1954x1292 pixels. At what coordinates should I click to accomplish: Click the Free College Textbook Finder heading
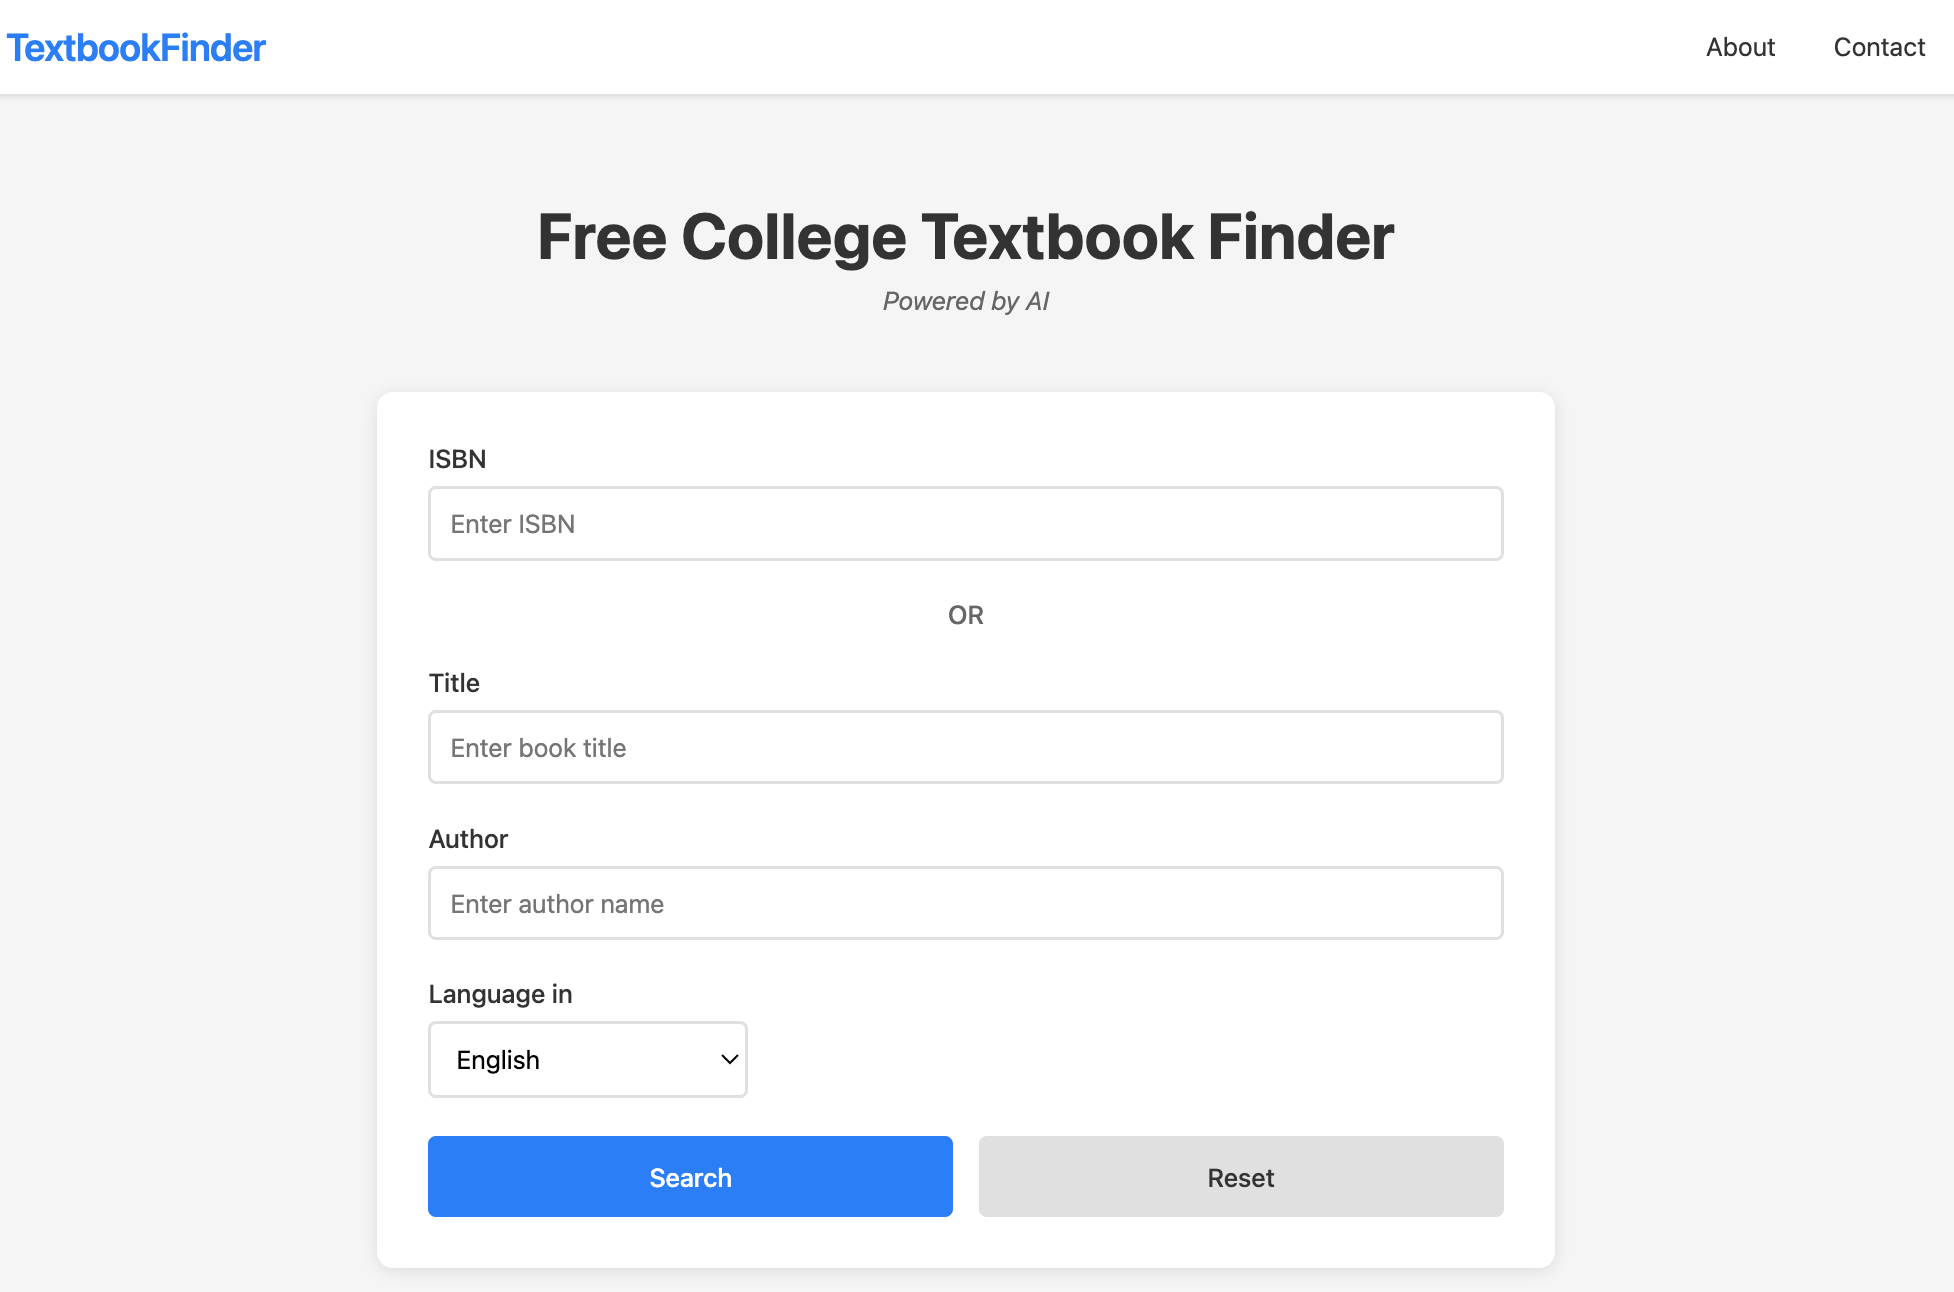(965, 237)
